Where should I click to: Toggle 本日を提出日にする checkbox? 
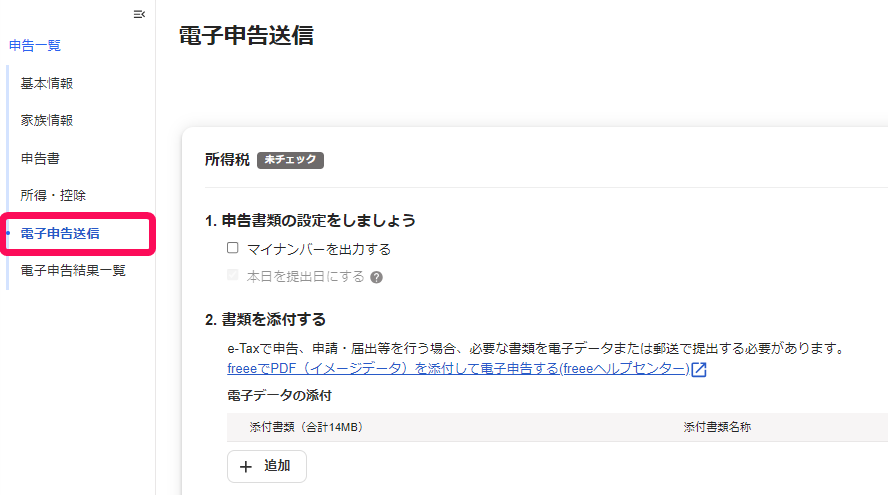[x=233, y=275]
